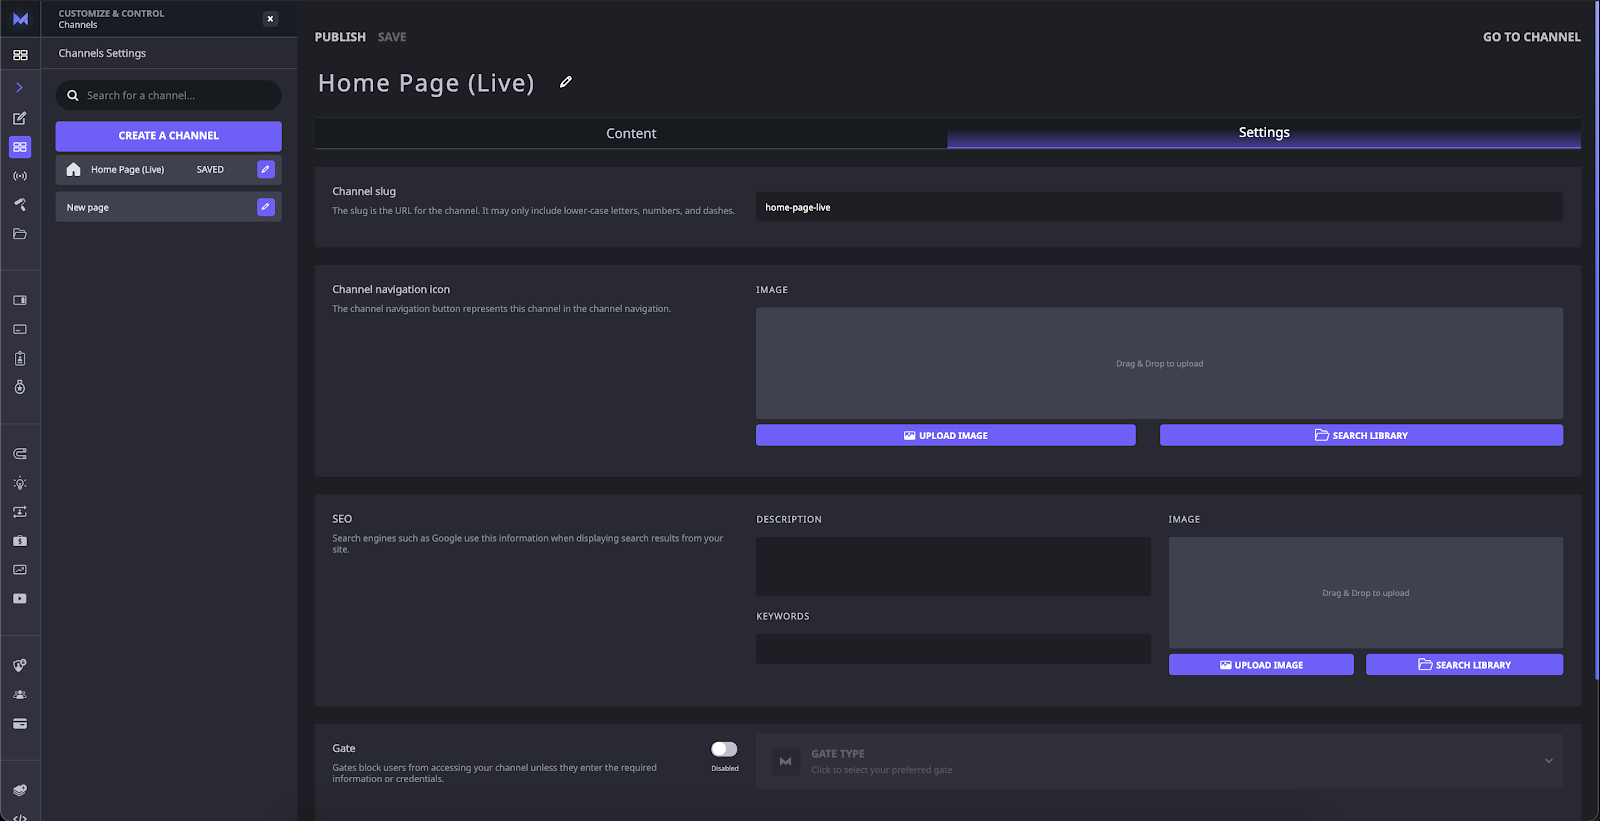Open the lightbulb insights icon
The width and height of the screenshot is (1600, 821).
click(20, 483)
